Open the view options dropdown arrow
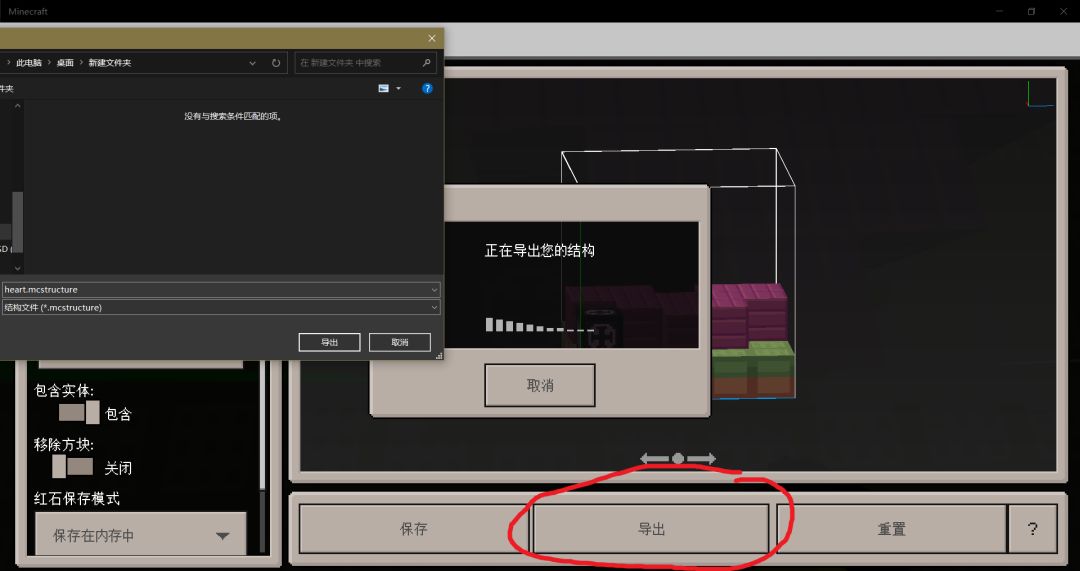The height and width of the screenshot is (571, 1080). (398, 88)
